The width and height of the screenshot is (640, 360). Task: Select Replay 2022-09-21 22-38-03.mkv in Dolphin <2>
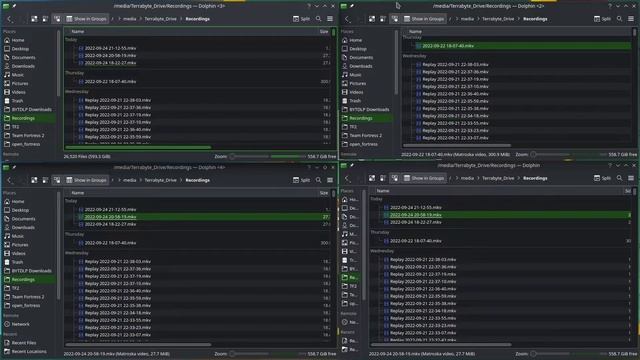pyautogui.click(x=455, y=64)
